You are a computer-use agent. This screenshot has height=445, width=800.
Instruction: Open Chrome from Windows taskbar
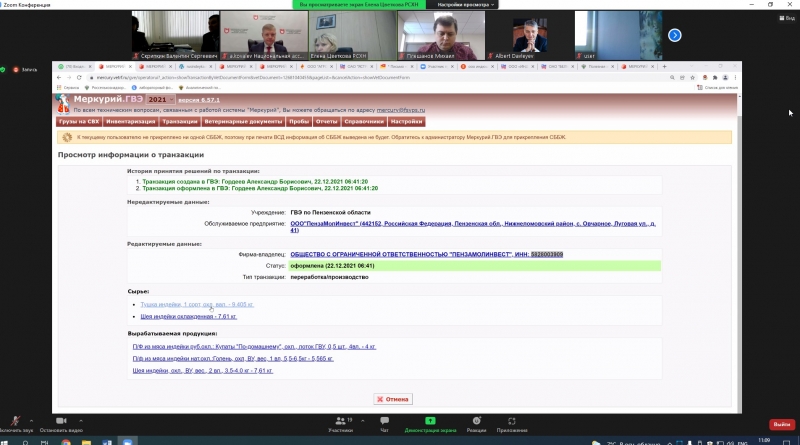click(66, 442)
